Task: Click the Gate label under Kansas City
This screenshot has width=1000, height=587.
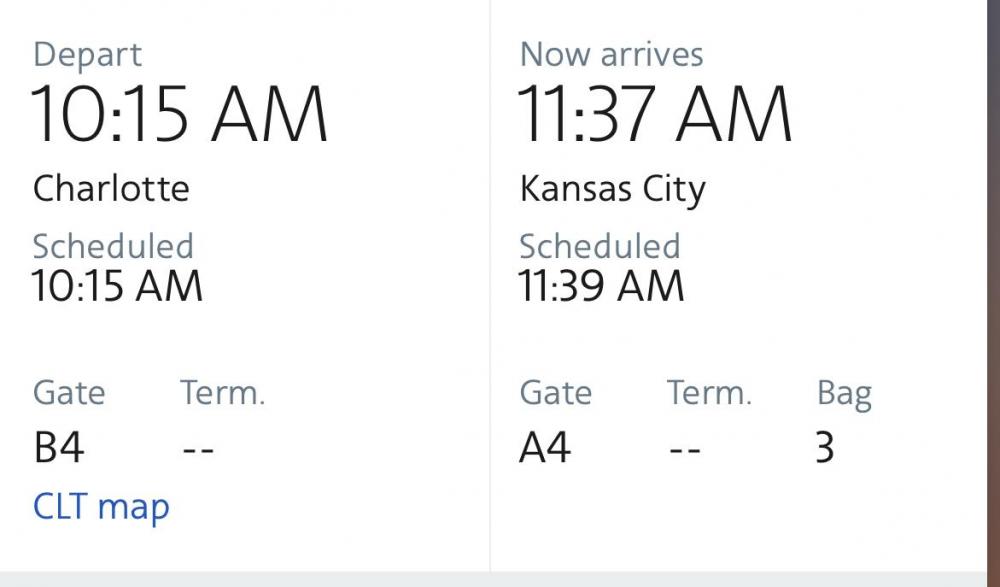Action: pos(555,393)
